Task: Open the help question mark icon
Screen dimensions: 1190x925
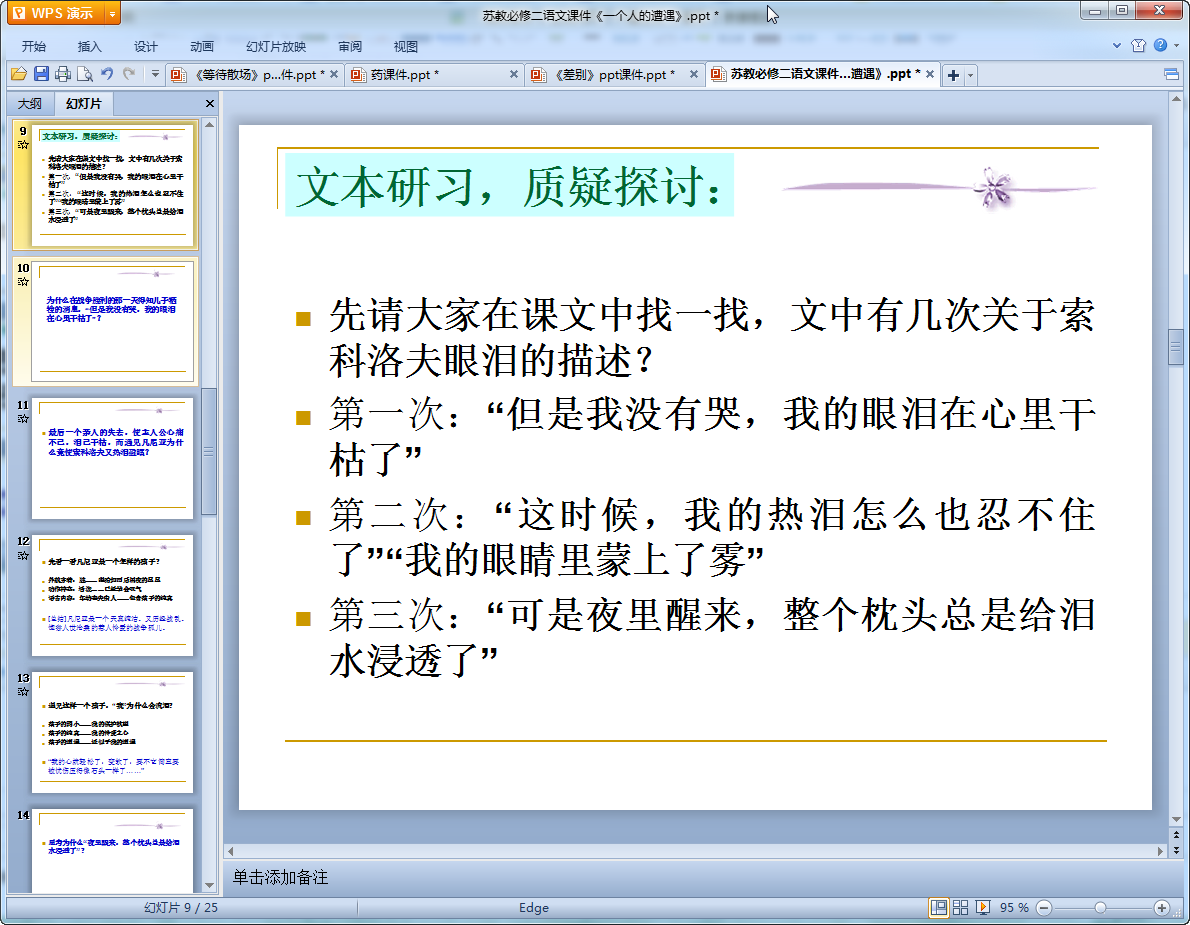Action: [1160, 46]
